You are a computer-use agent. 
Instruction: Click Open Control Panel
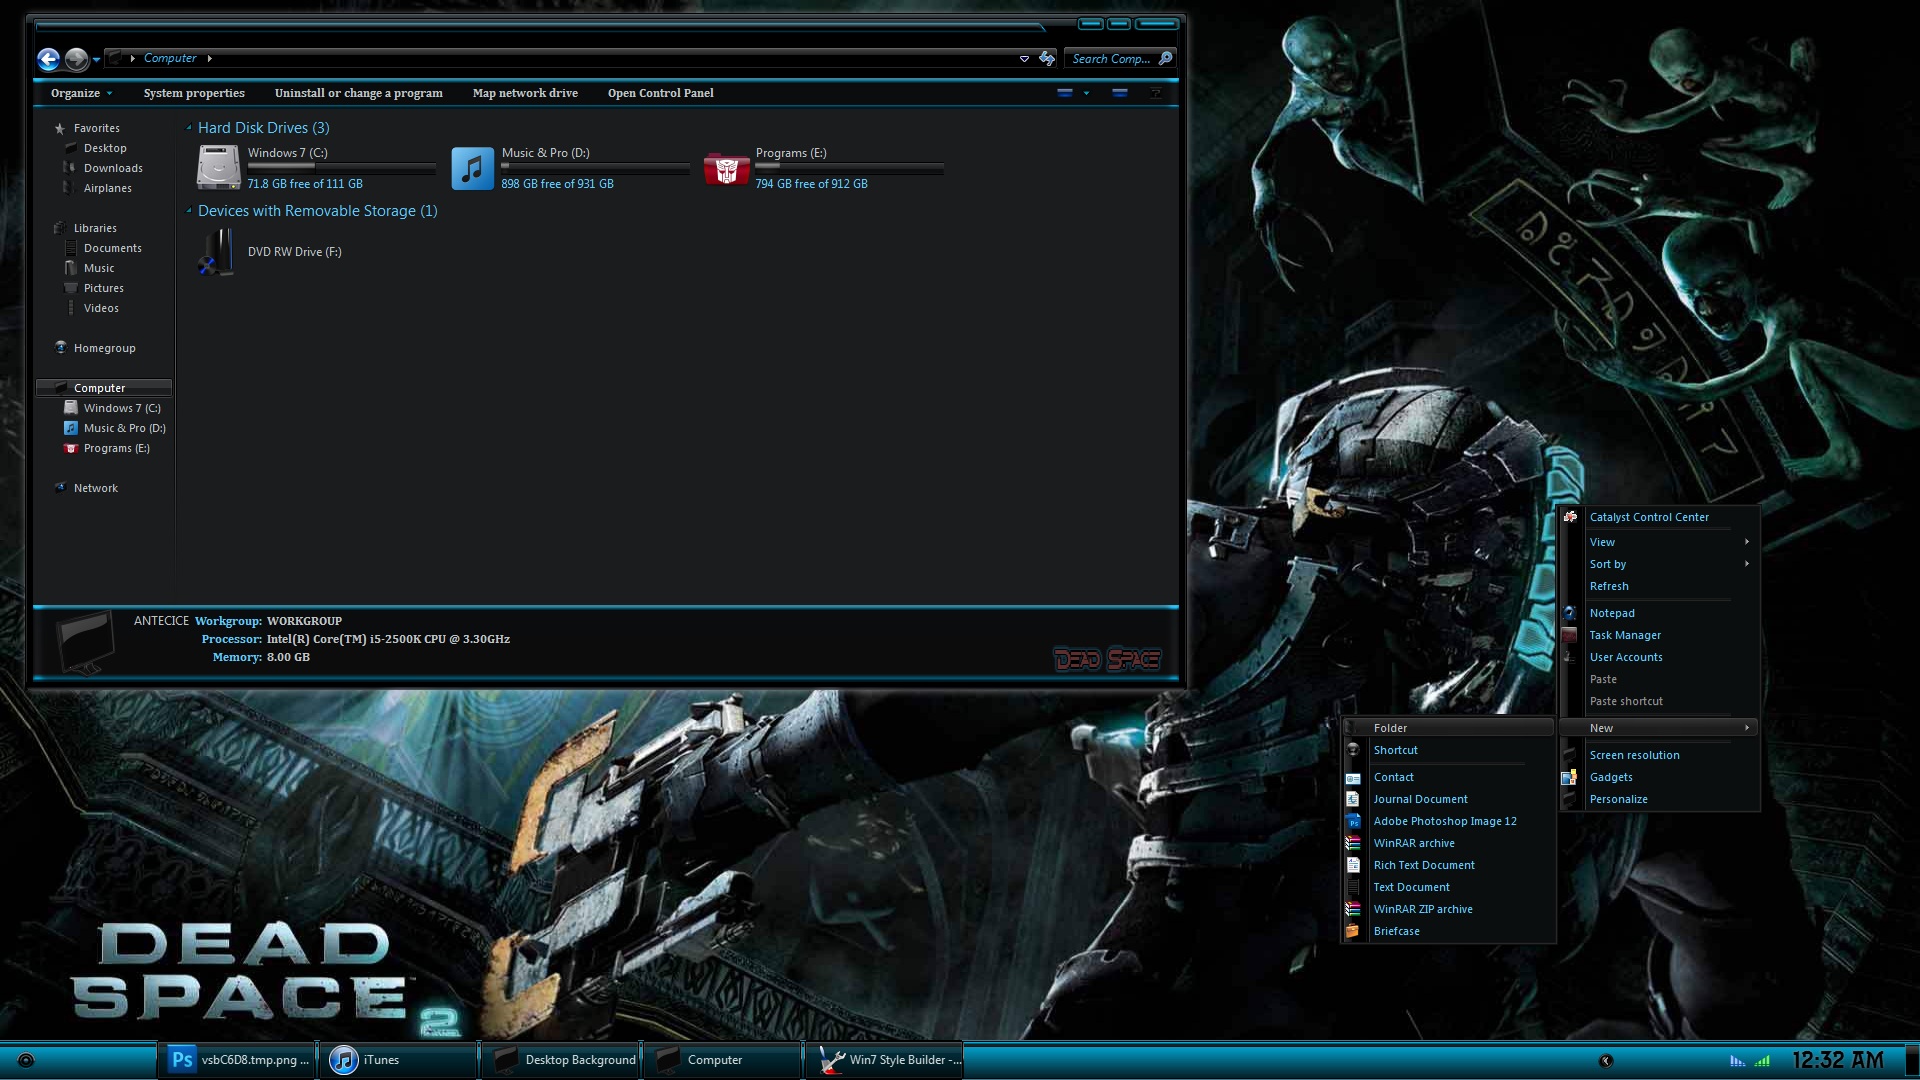[x=660, y=93]
